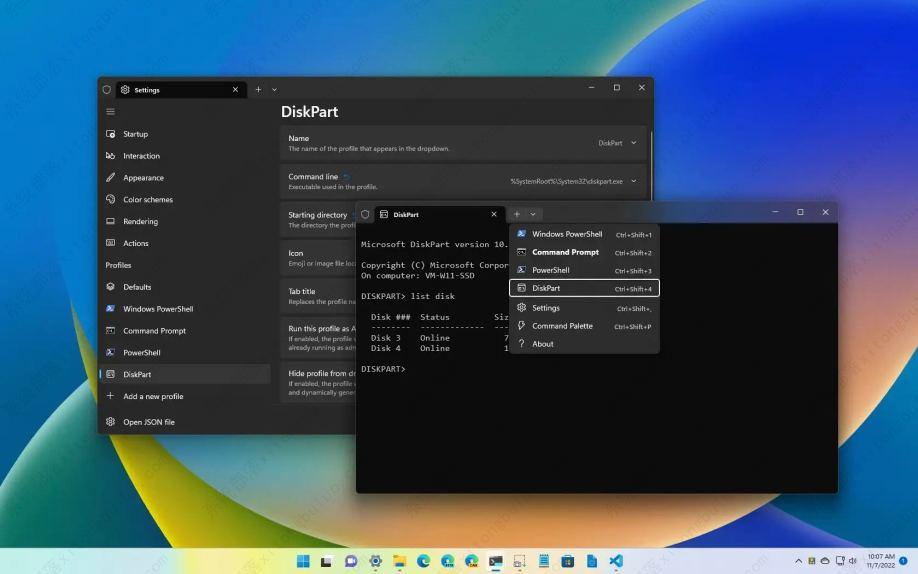Click the plus new tab button beside Settings tab
The width and height of the screenshot is (918, 574).
(258, 89)
